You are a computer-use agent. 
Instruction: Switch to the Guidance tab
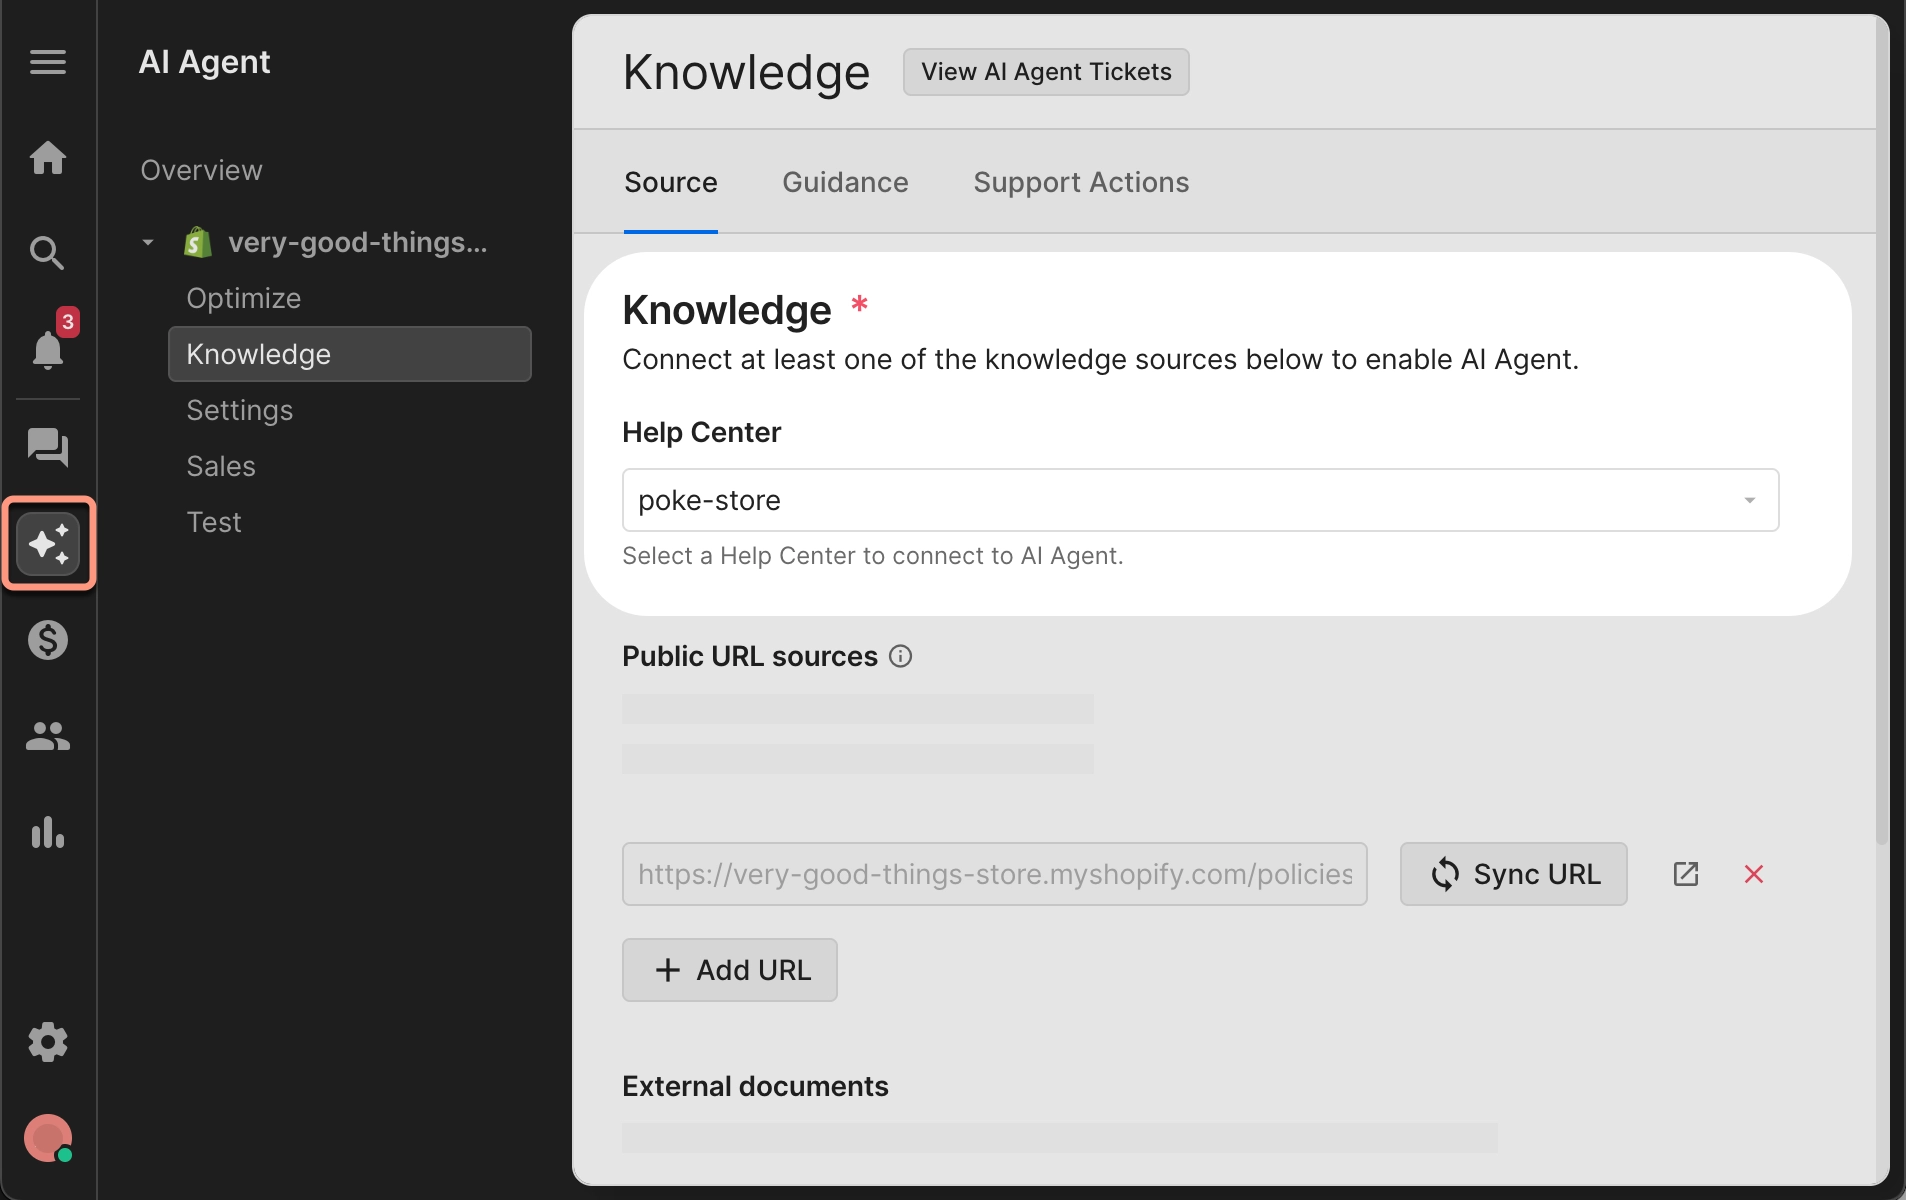[845, 182]
